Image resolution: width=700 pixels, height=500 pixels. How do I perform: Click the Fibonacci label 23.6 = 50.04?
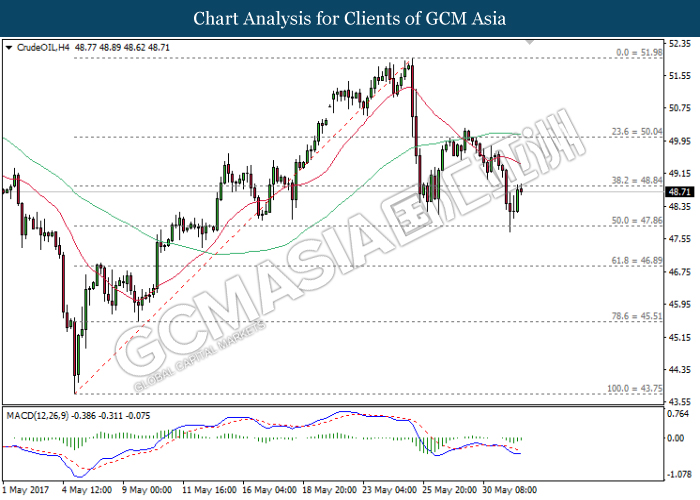click(x=637, y=132)
